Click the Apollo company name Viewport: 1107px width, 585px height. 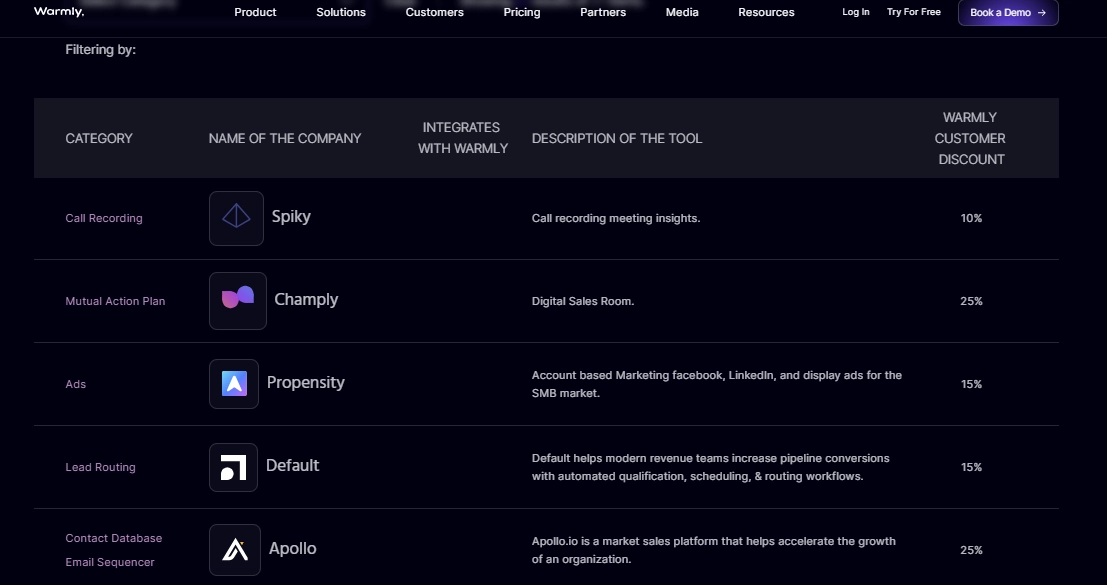(292, 548)
